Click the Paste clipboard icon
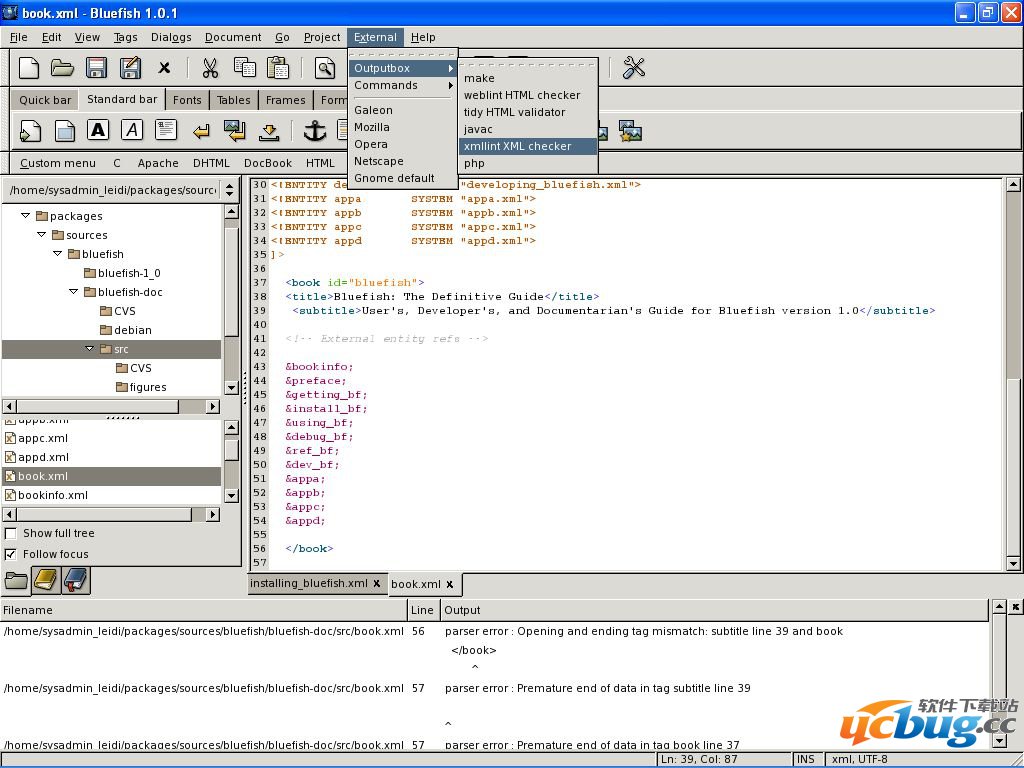Viewport: 1024px width, 768px height. (278, 68)
